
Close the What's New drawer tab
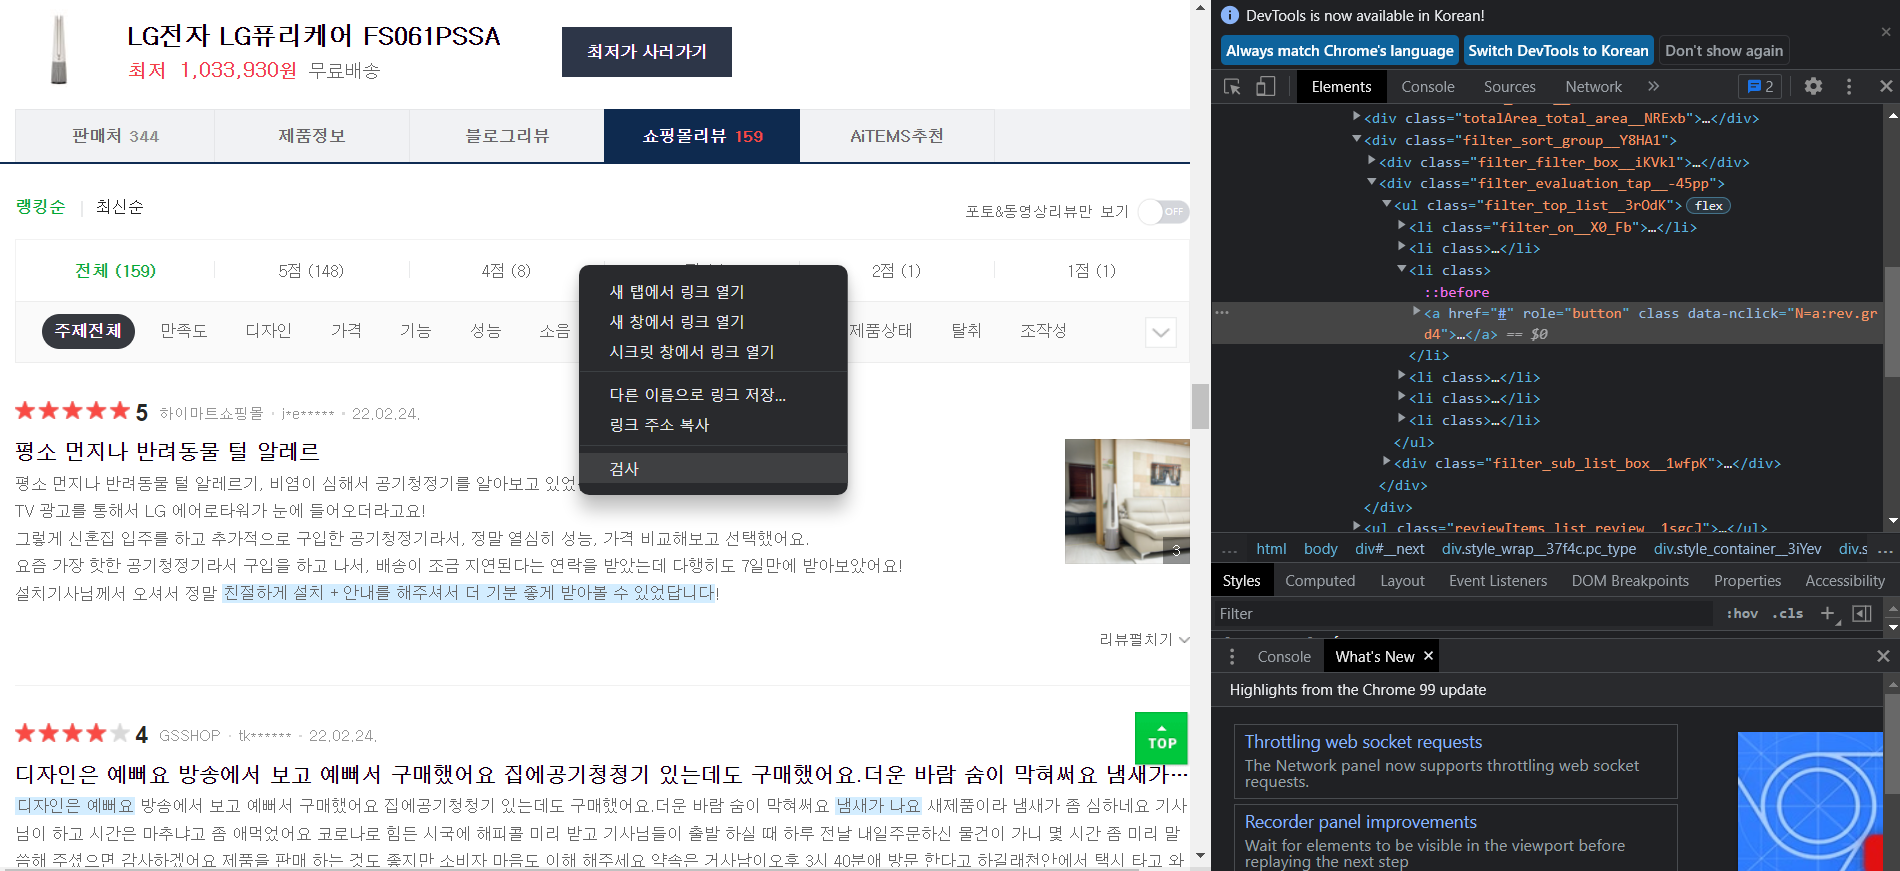(x=1428, y=656)
